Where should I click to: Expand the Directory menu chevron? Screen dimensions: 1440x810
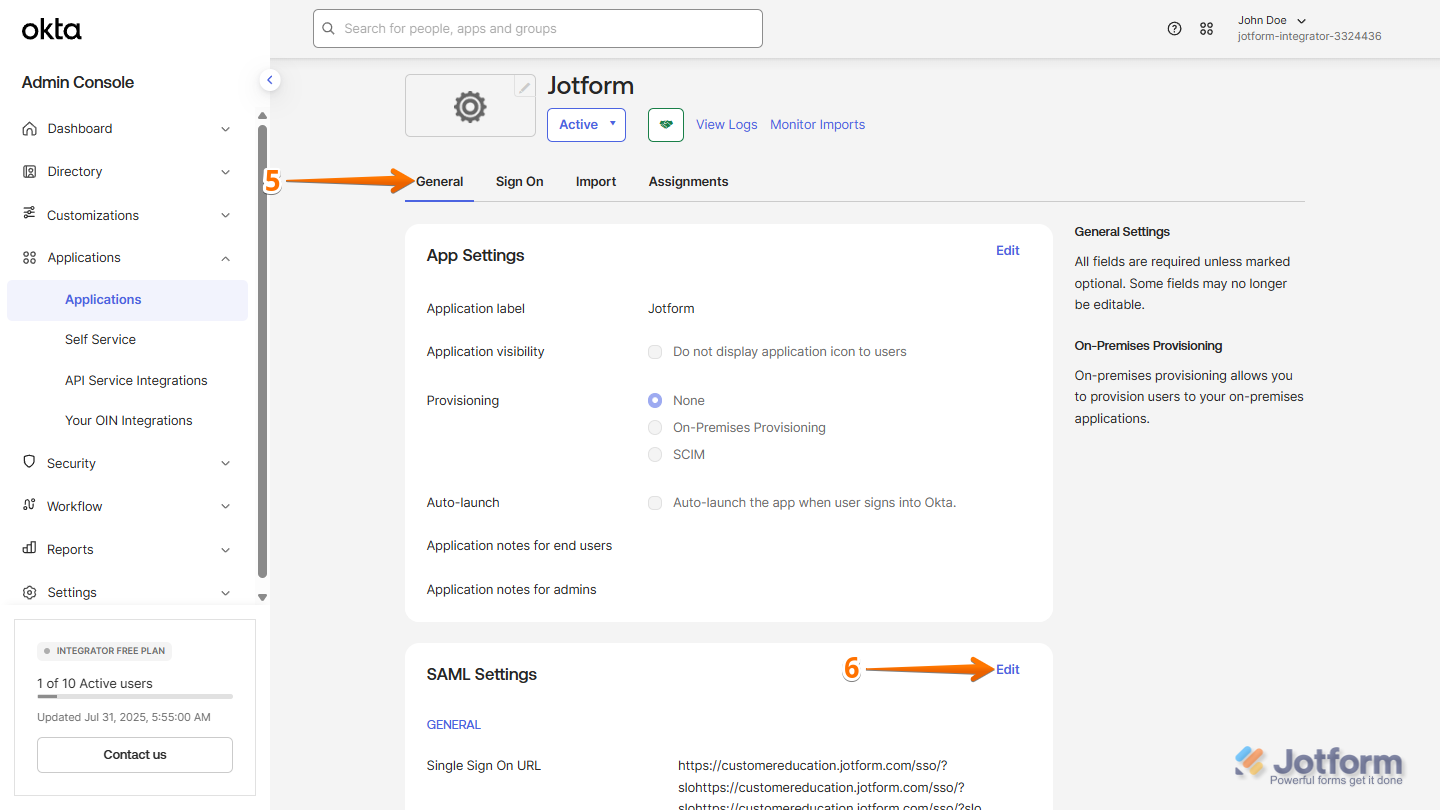tap(225, 172)
